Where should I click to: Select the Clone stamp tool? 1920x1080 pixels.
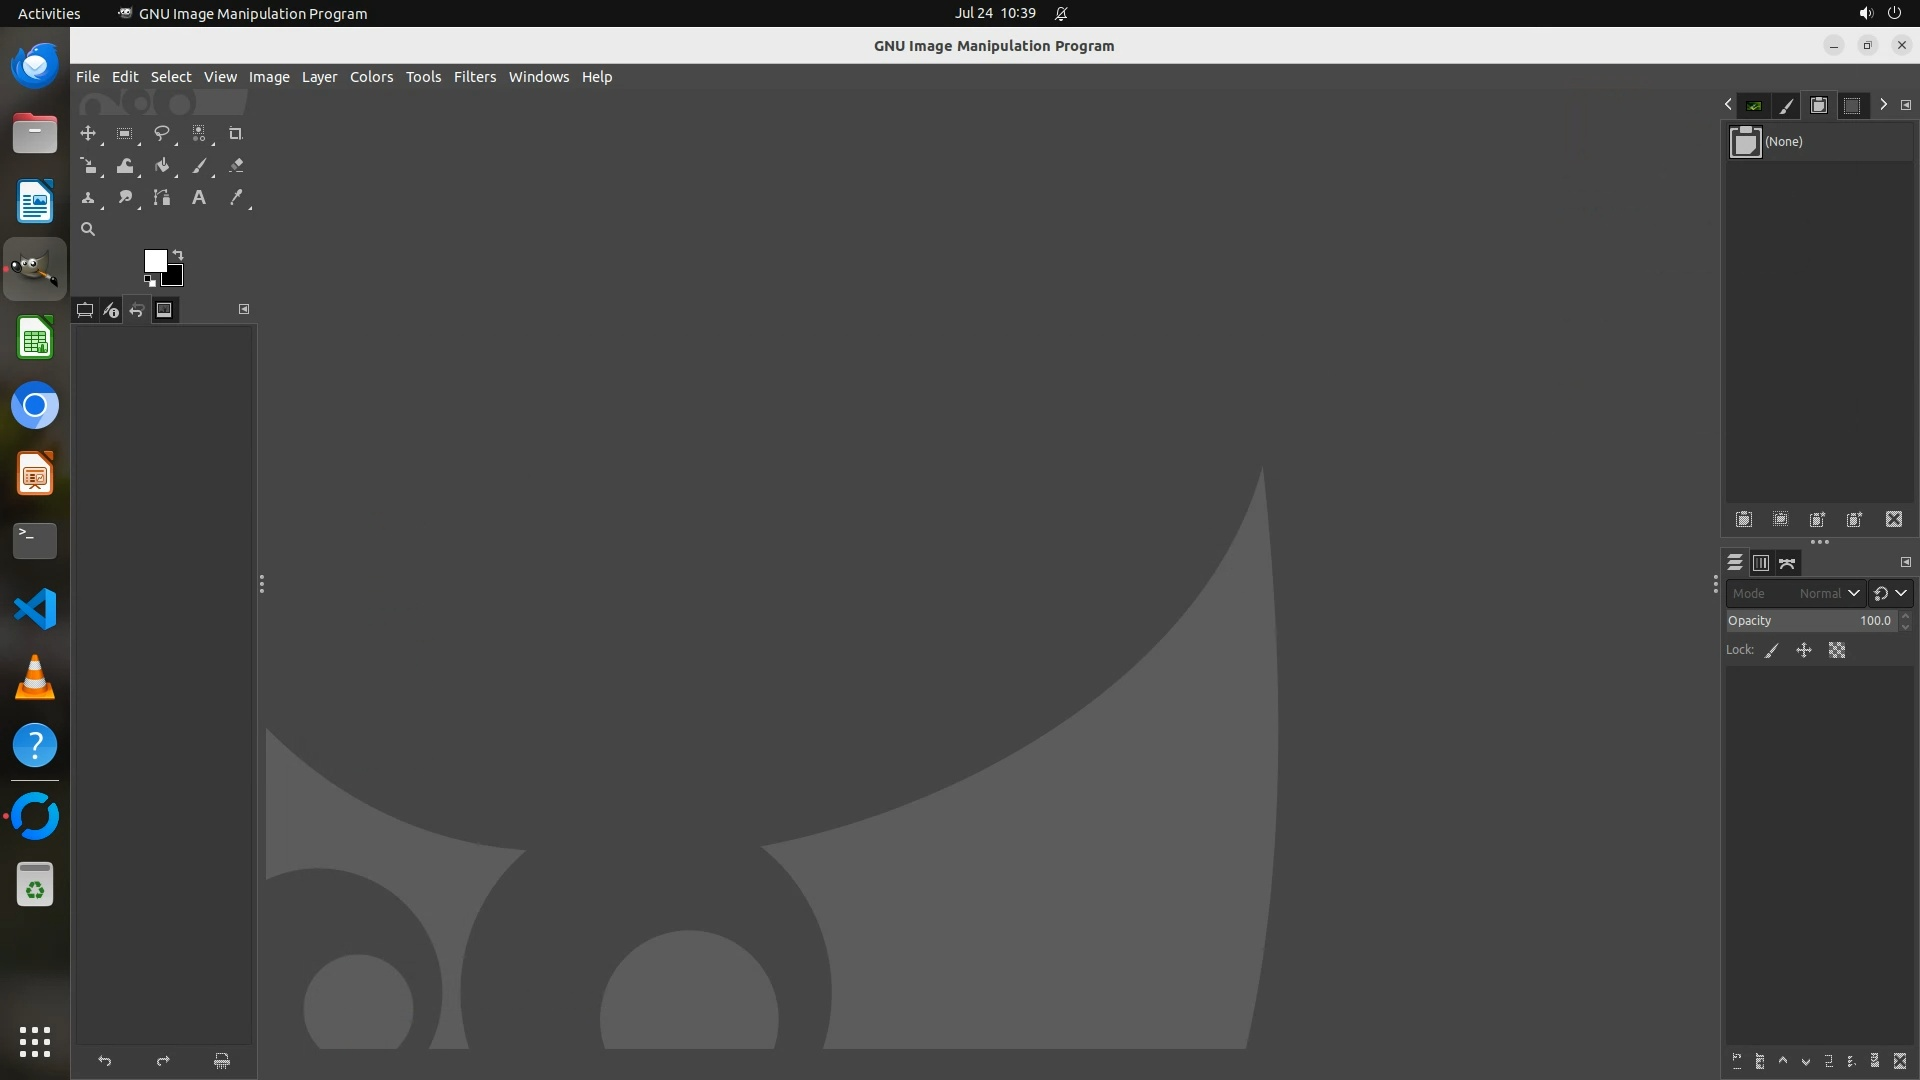[x=88, y=198]
